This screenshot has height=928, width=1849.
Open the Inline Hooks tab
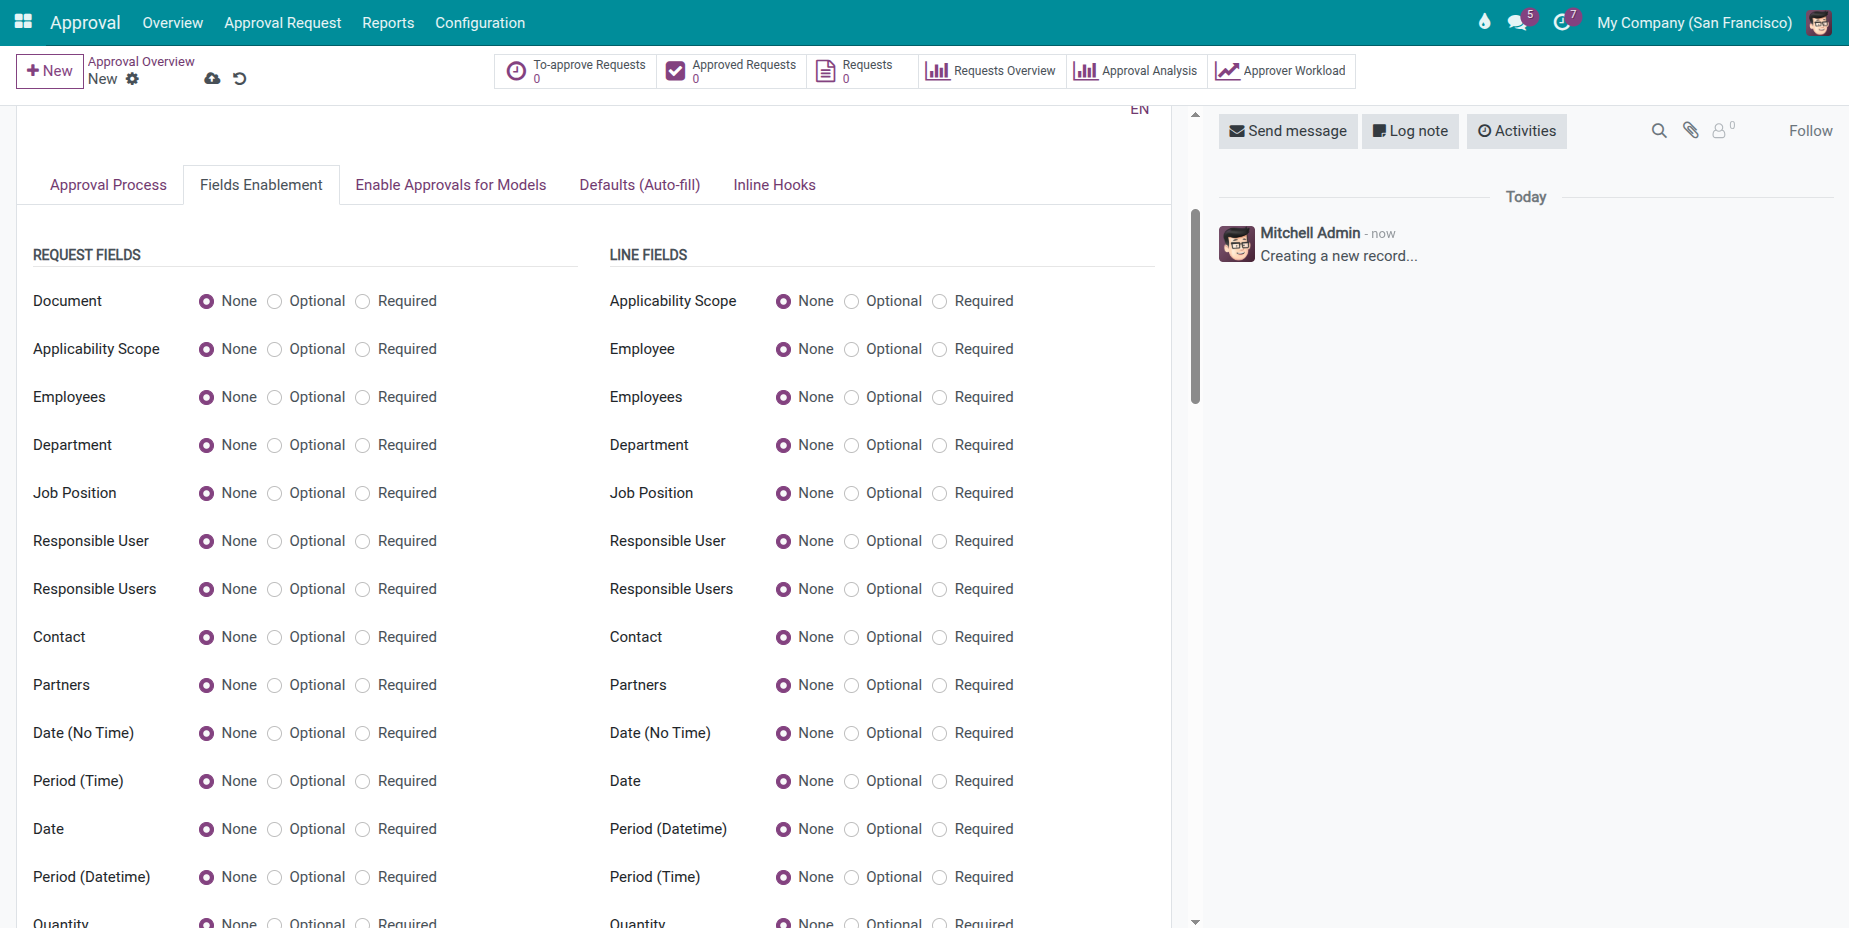774,185
